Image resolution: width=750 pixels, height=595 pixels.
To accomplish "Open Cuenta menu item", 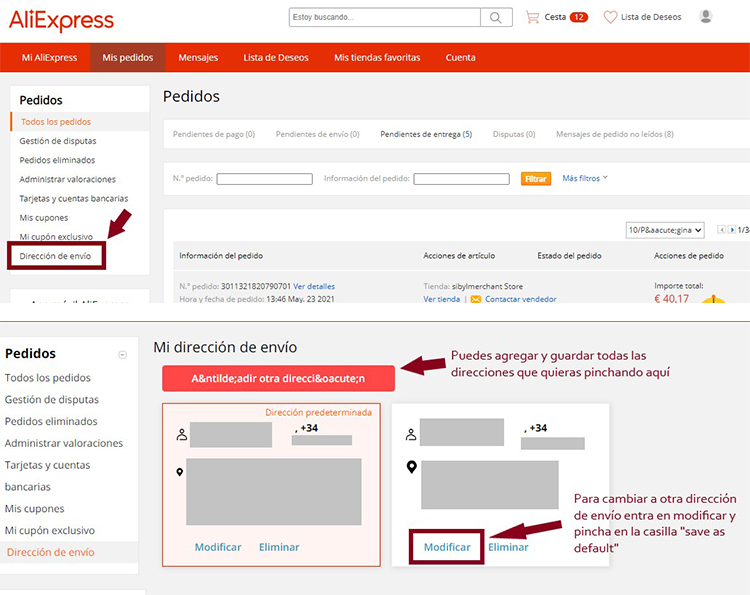I will point(461,57).
